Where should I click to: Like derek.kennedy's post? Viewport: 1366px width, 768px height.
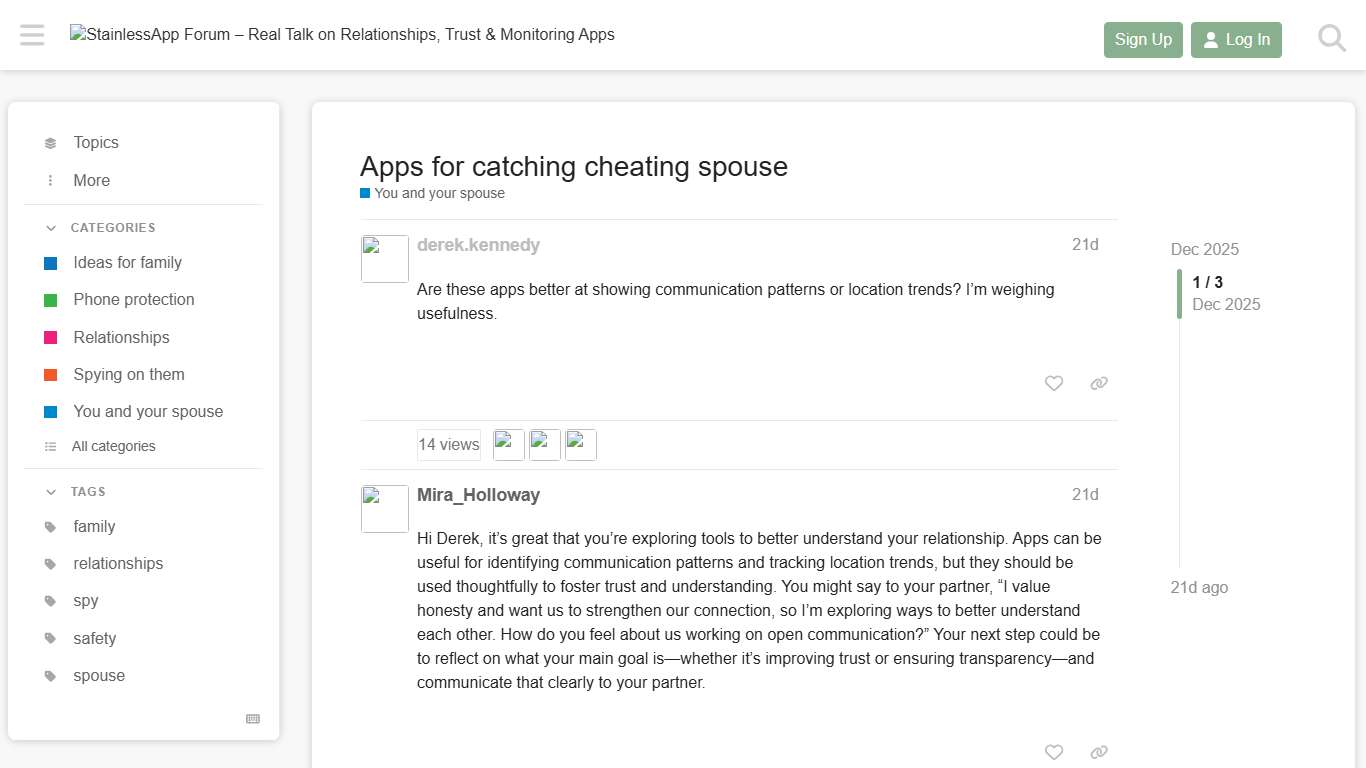tap(1053, 383)
